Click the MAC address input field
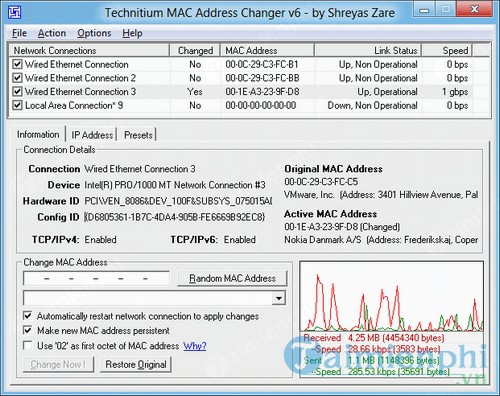 coord(96,278)
